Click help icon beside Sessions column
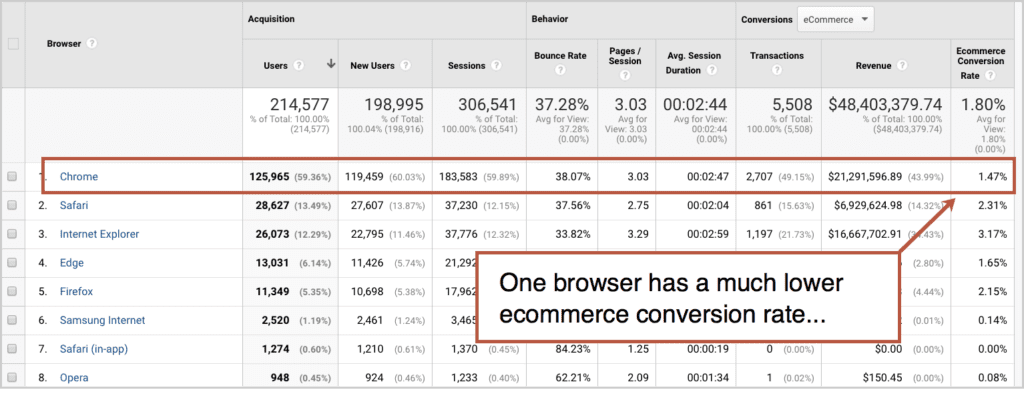Screen dimensions: 1024x394 496,65
